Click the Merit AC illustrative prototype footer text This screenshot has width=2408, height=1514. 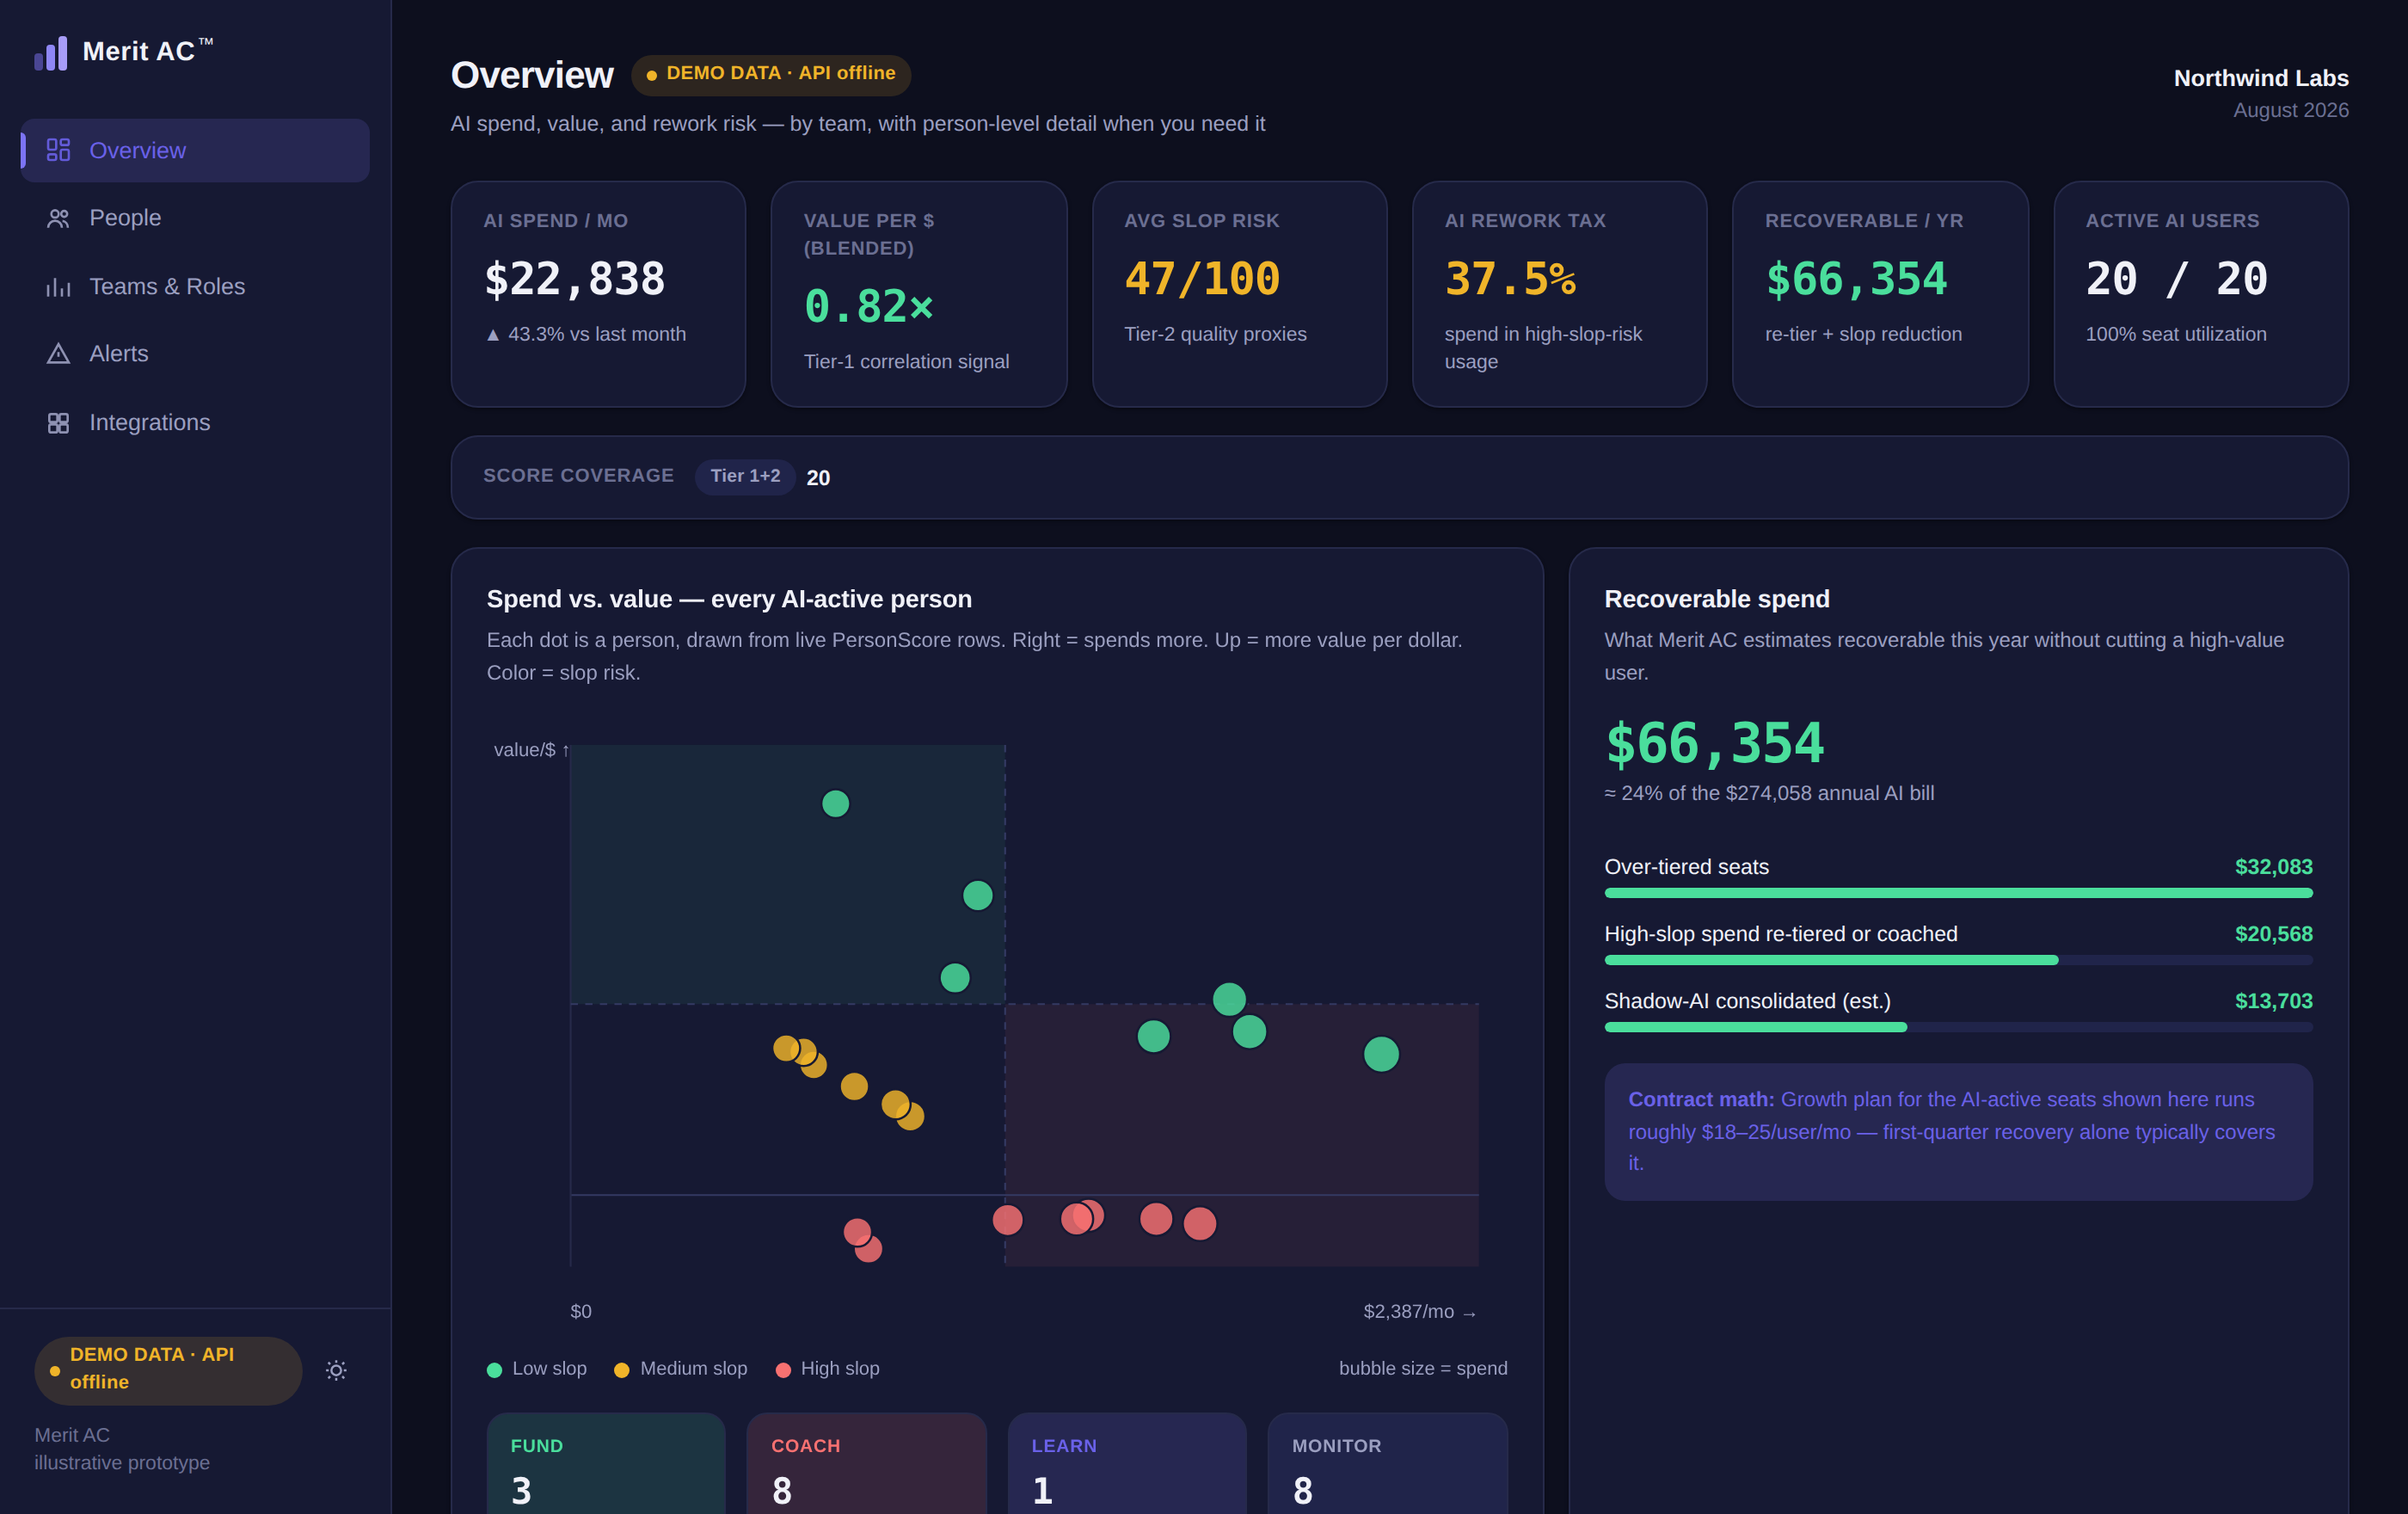(x=122, y=1449)
